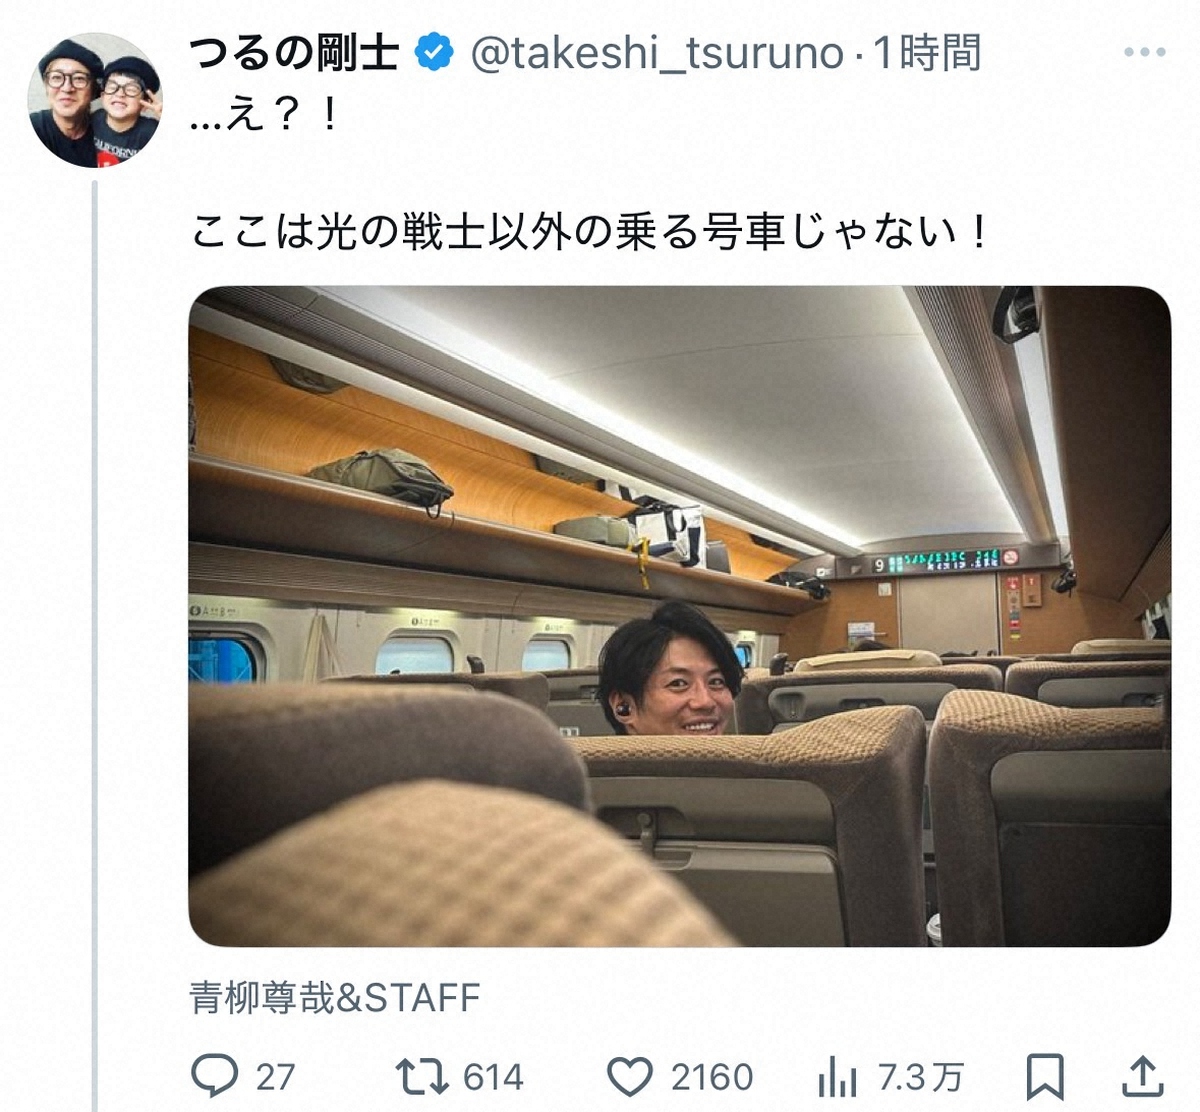The image size is (1200, 1112).
Task: Click the retweet count 614
Action: (493, 1077)
